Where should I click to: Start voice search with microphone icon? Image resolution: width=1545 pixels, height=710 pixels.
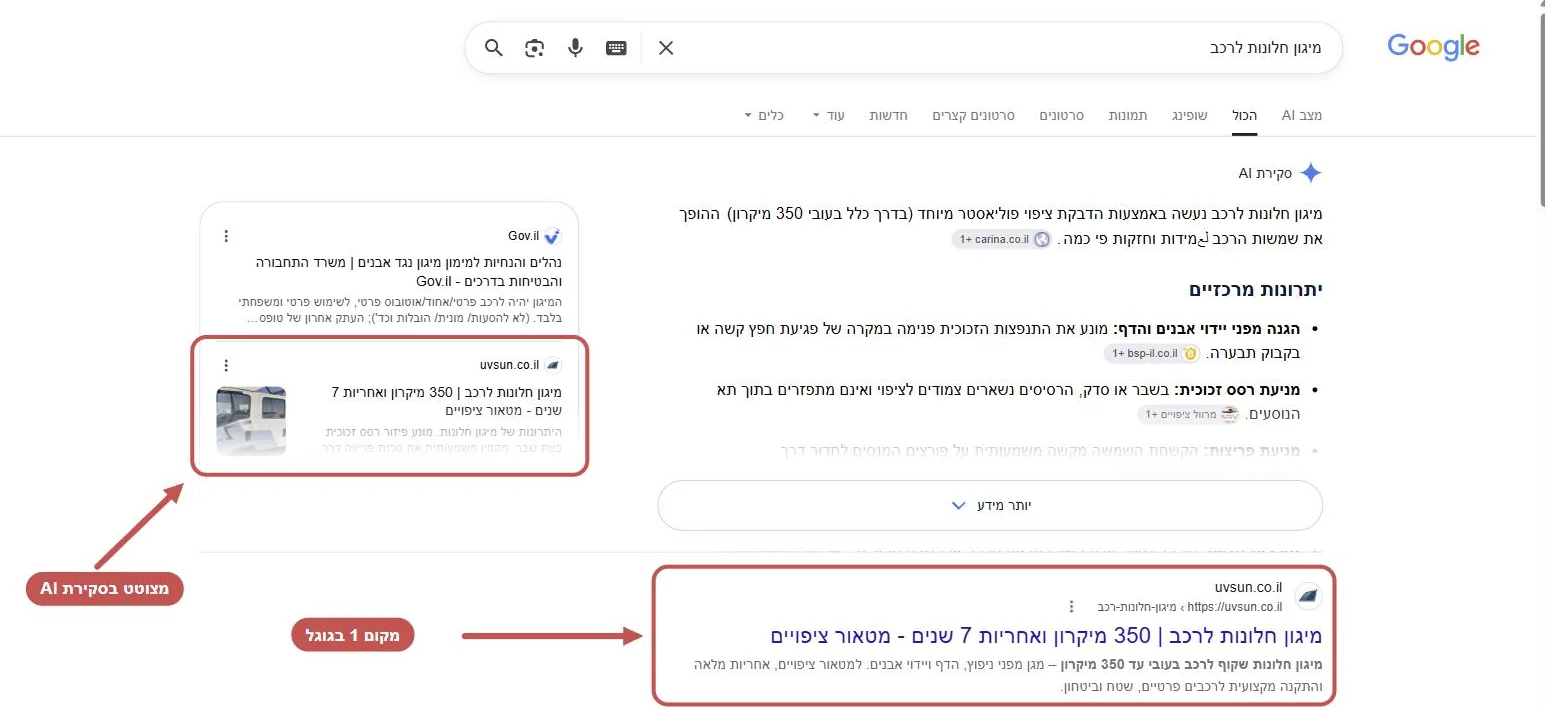pos(575,47)
